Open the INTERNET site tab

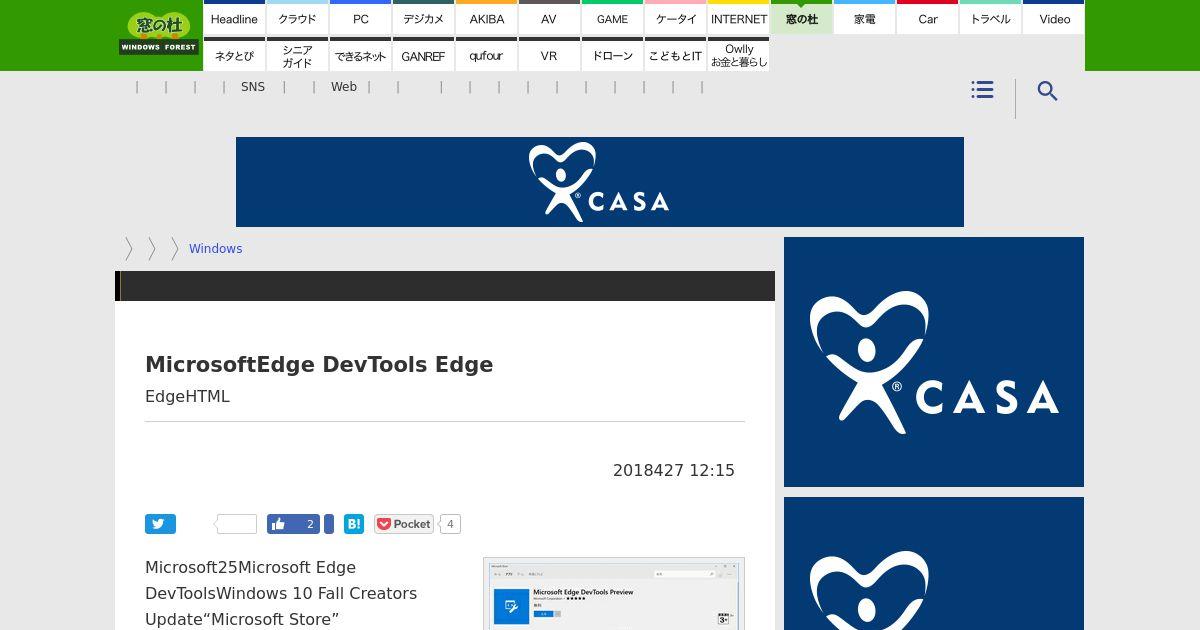click(x=738, y=17)
